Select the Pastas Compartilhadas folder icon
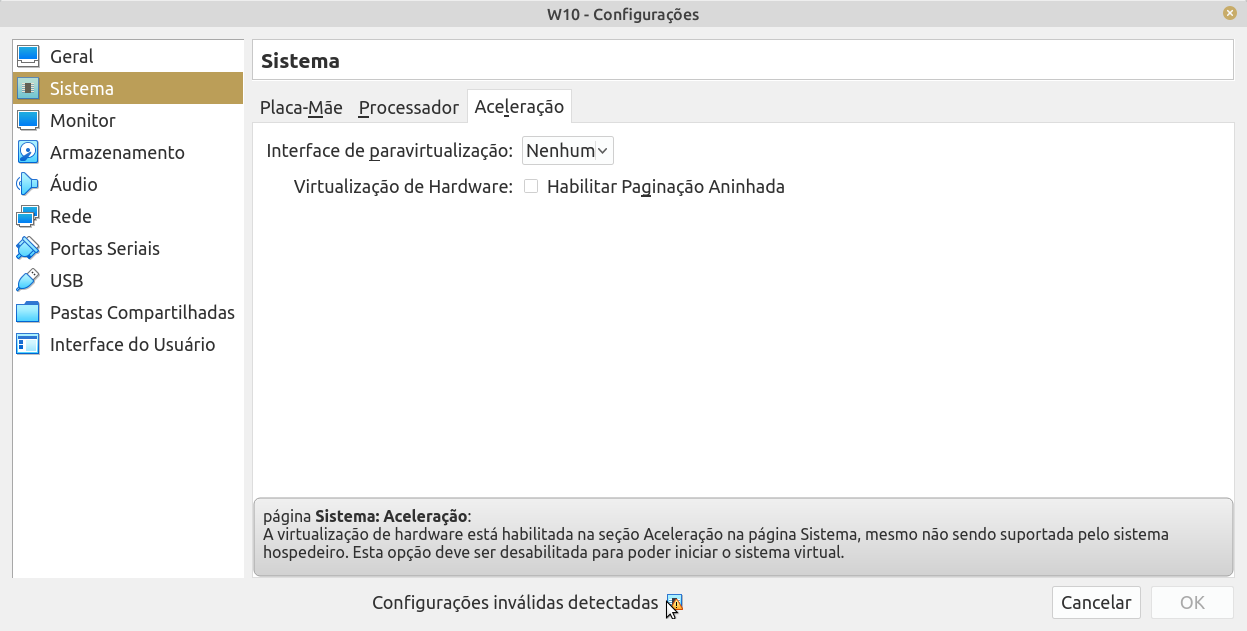The height and width of the screenshot is (631, 1247). [28, 313]
